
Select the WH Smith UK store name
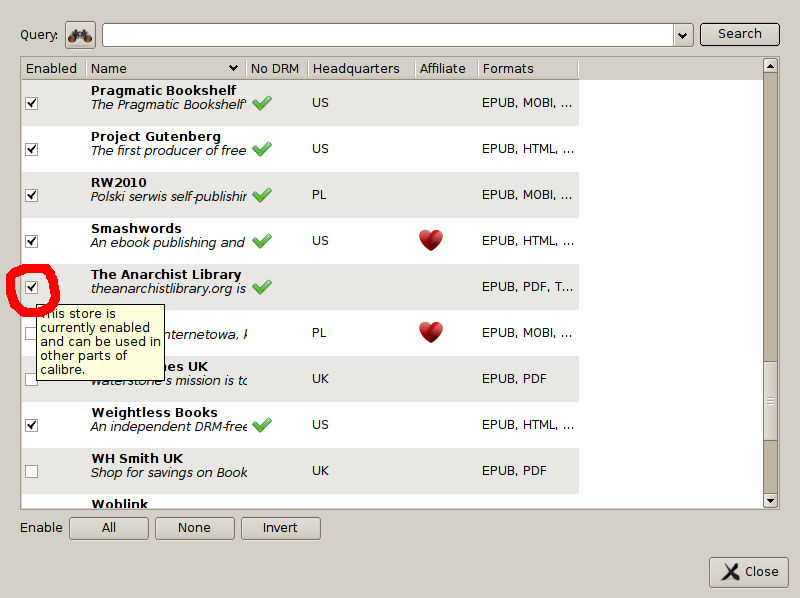coord(137,458)
